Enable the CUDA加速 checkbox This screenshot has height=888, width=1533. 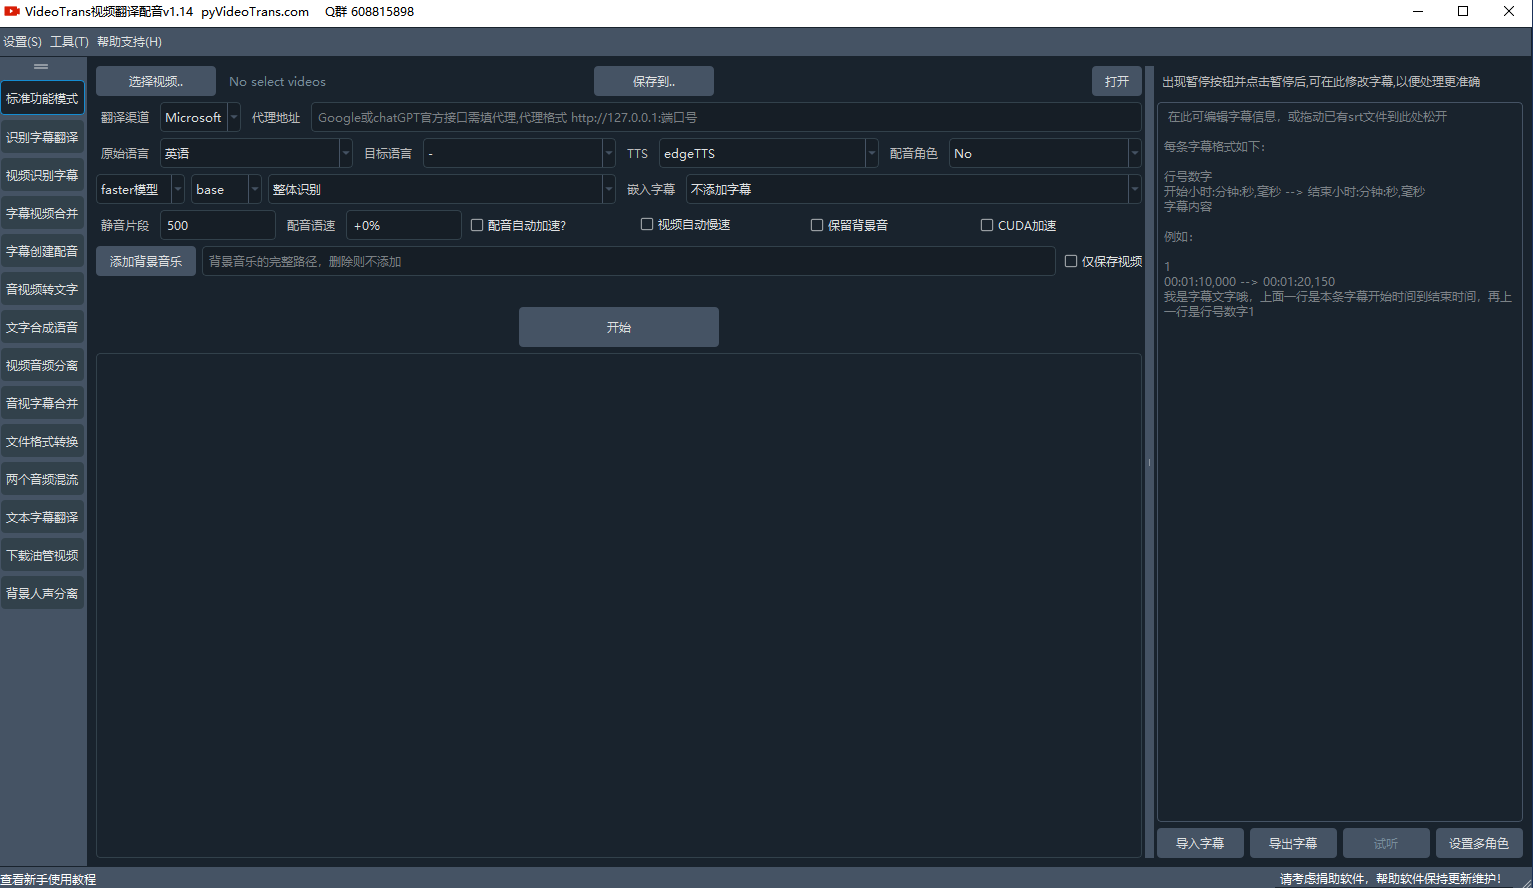click(987, 225)
